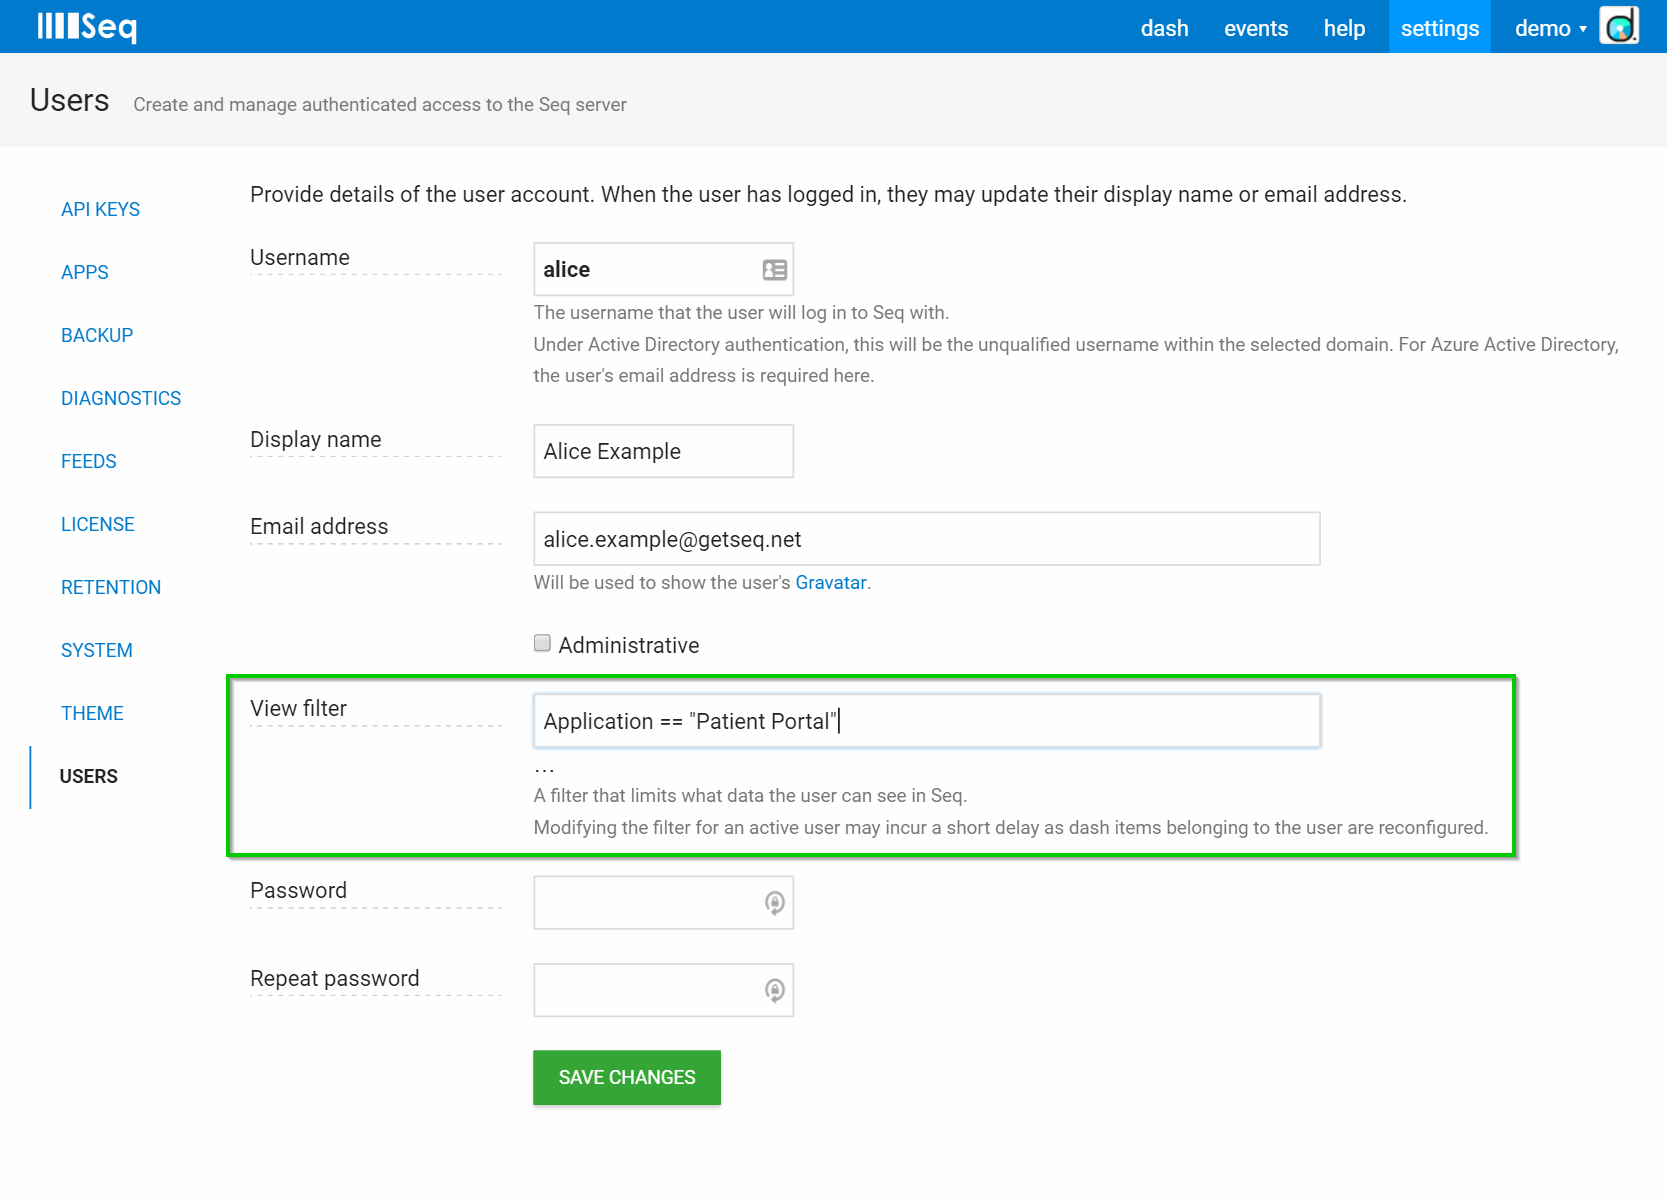Open API KEYS settings section
This screenshot has height=1202, width=1667.
pyautogui.click(x=101, y=209)
